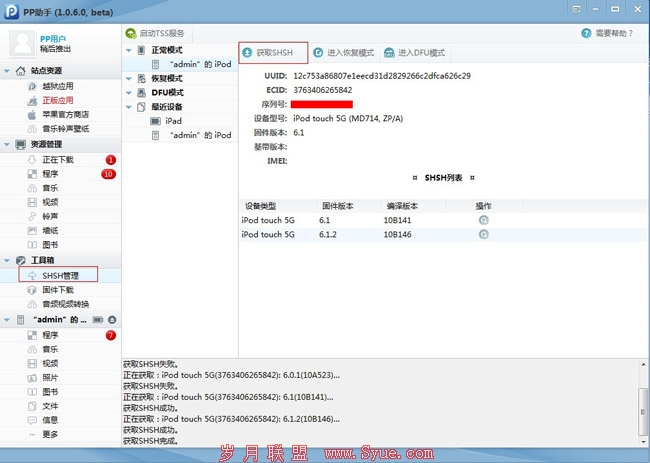The height and width of the screenshot is (463, 650).
Task: Open 墙纸 under 资源管理
Action: [50, 230]
